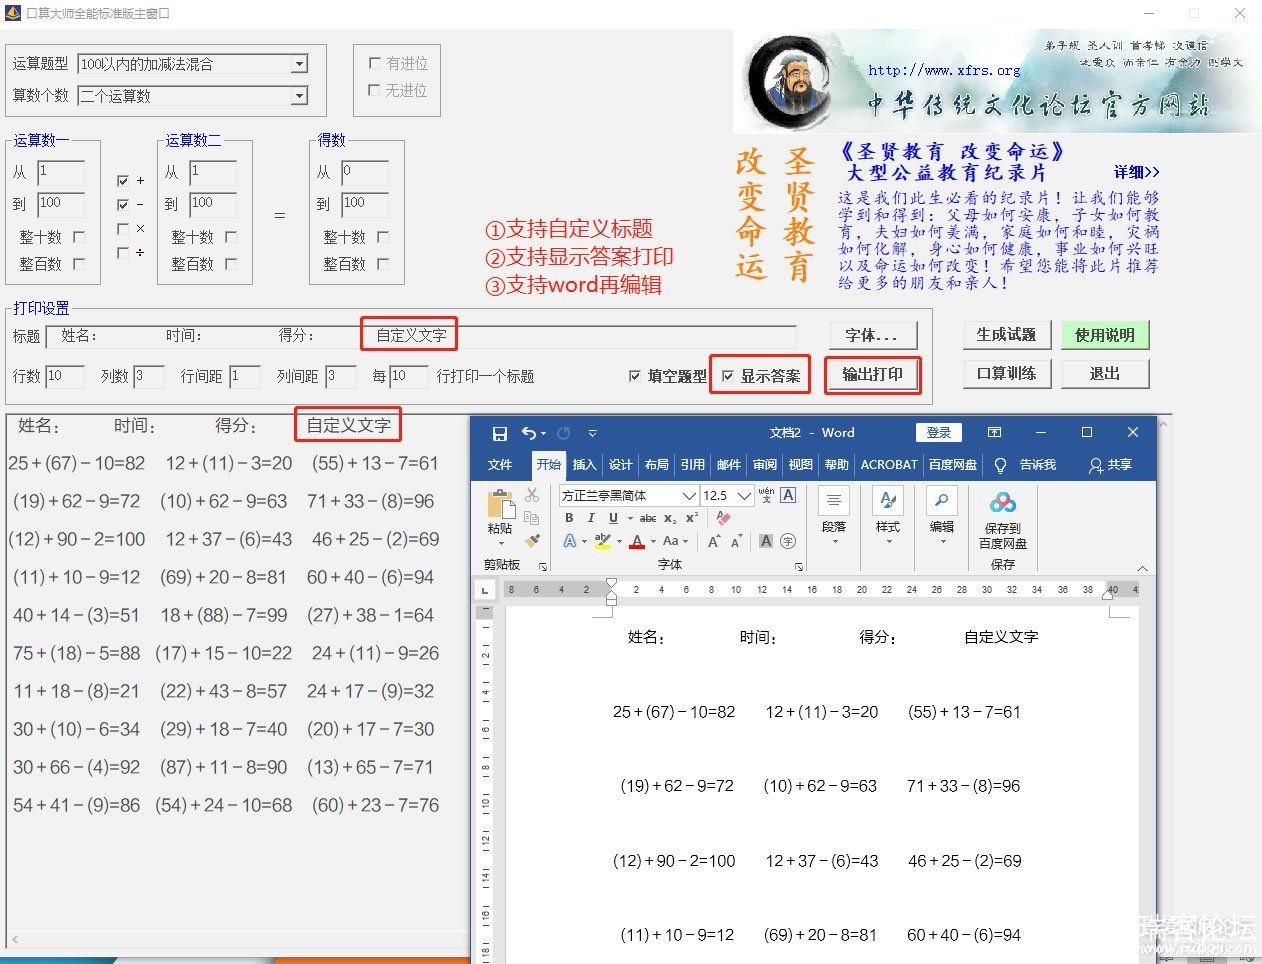Open the undo history dropdown arrow
This screenshot has height=964, width=1262.
coord(543,433)
